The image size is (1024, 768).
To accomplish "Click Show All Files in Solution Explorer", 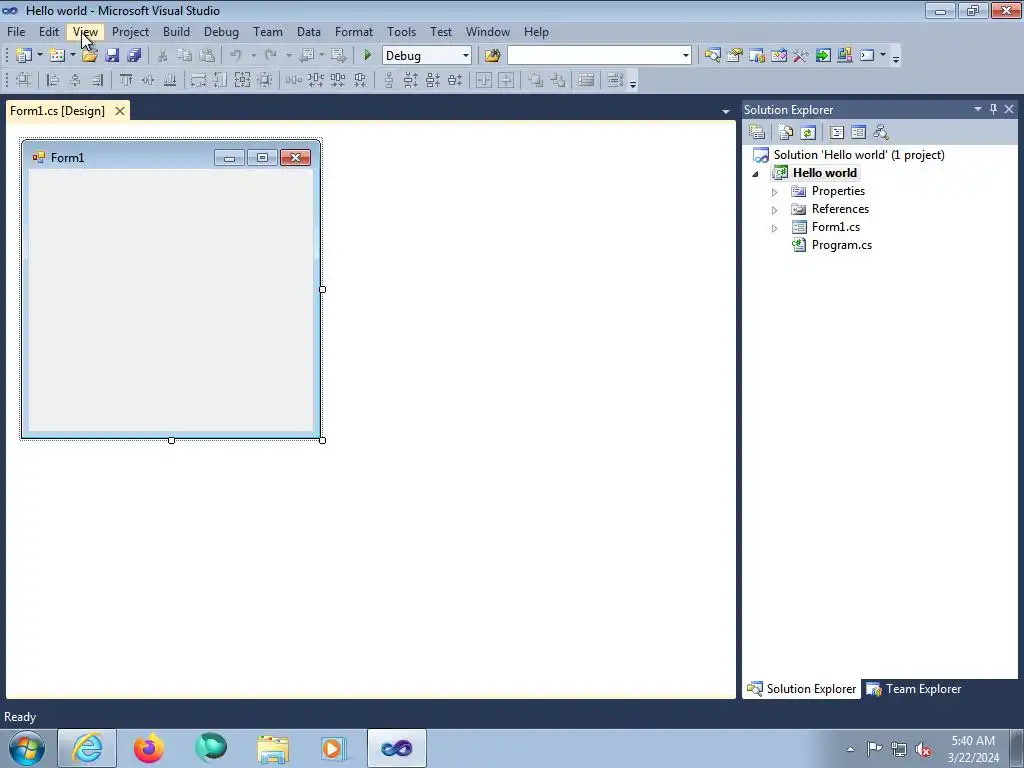I will tap(786, 133).
